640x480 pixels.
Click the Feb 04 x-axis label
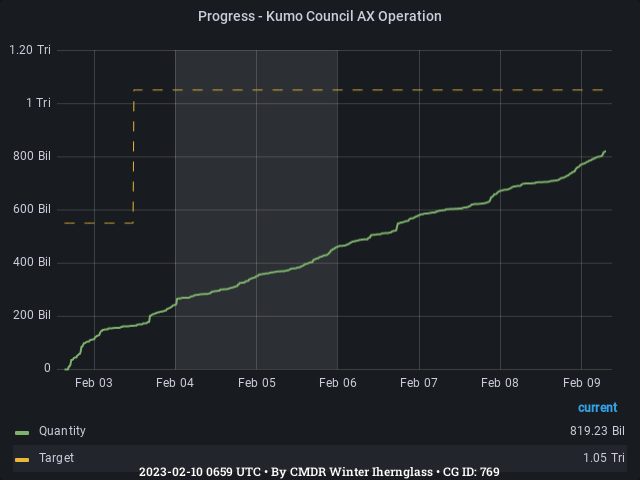pyautogui.click(x=175, y=383)
